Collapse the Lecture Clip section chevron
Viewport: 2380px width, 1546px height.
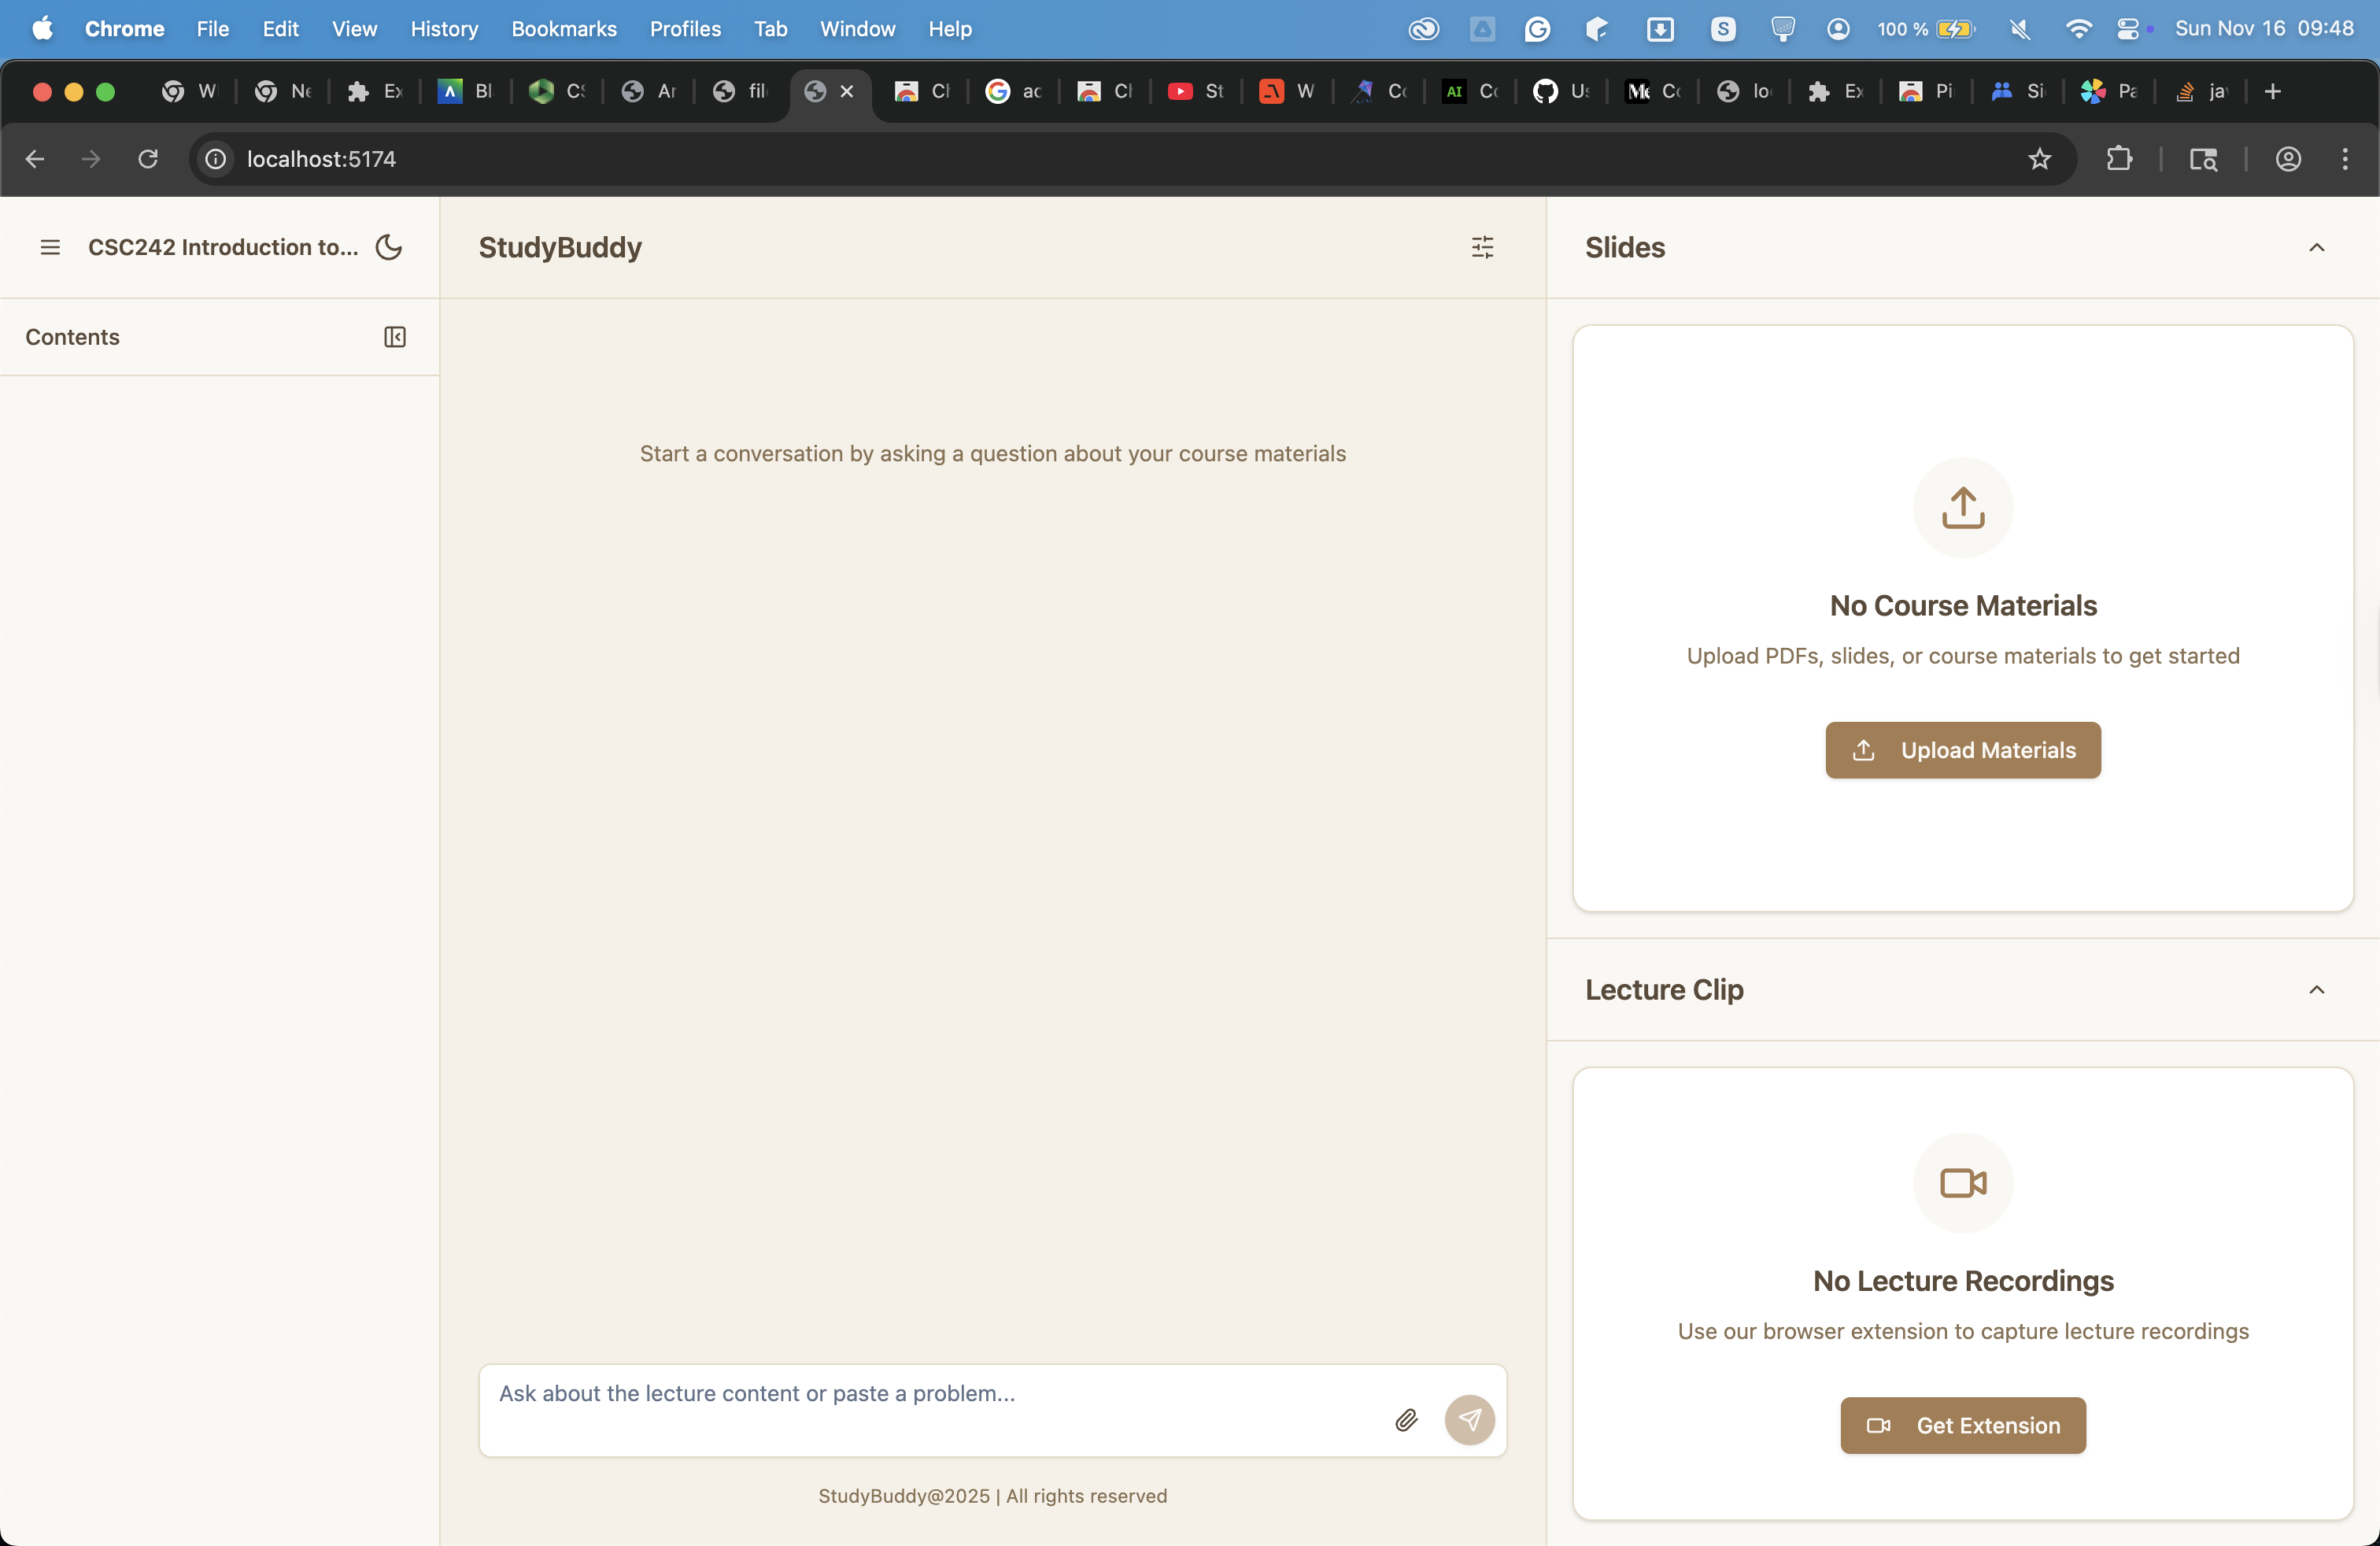(x=2316, y=989)
